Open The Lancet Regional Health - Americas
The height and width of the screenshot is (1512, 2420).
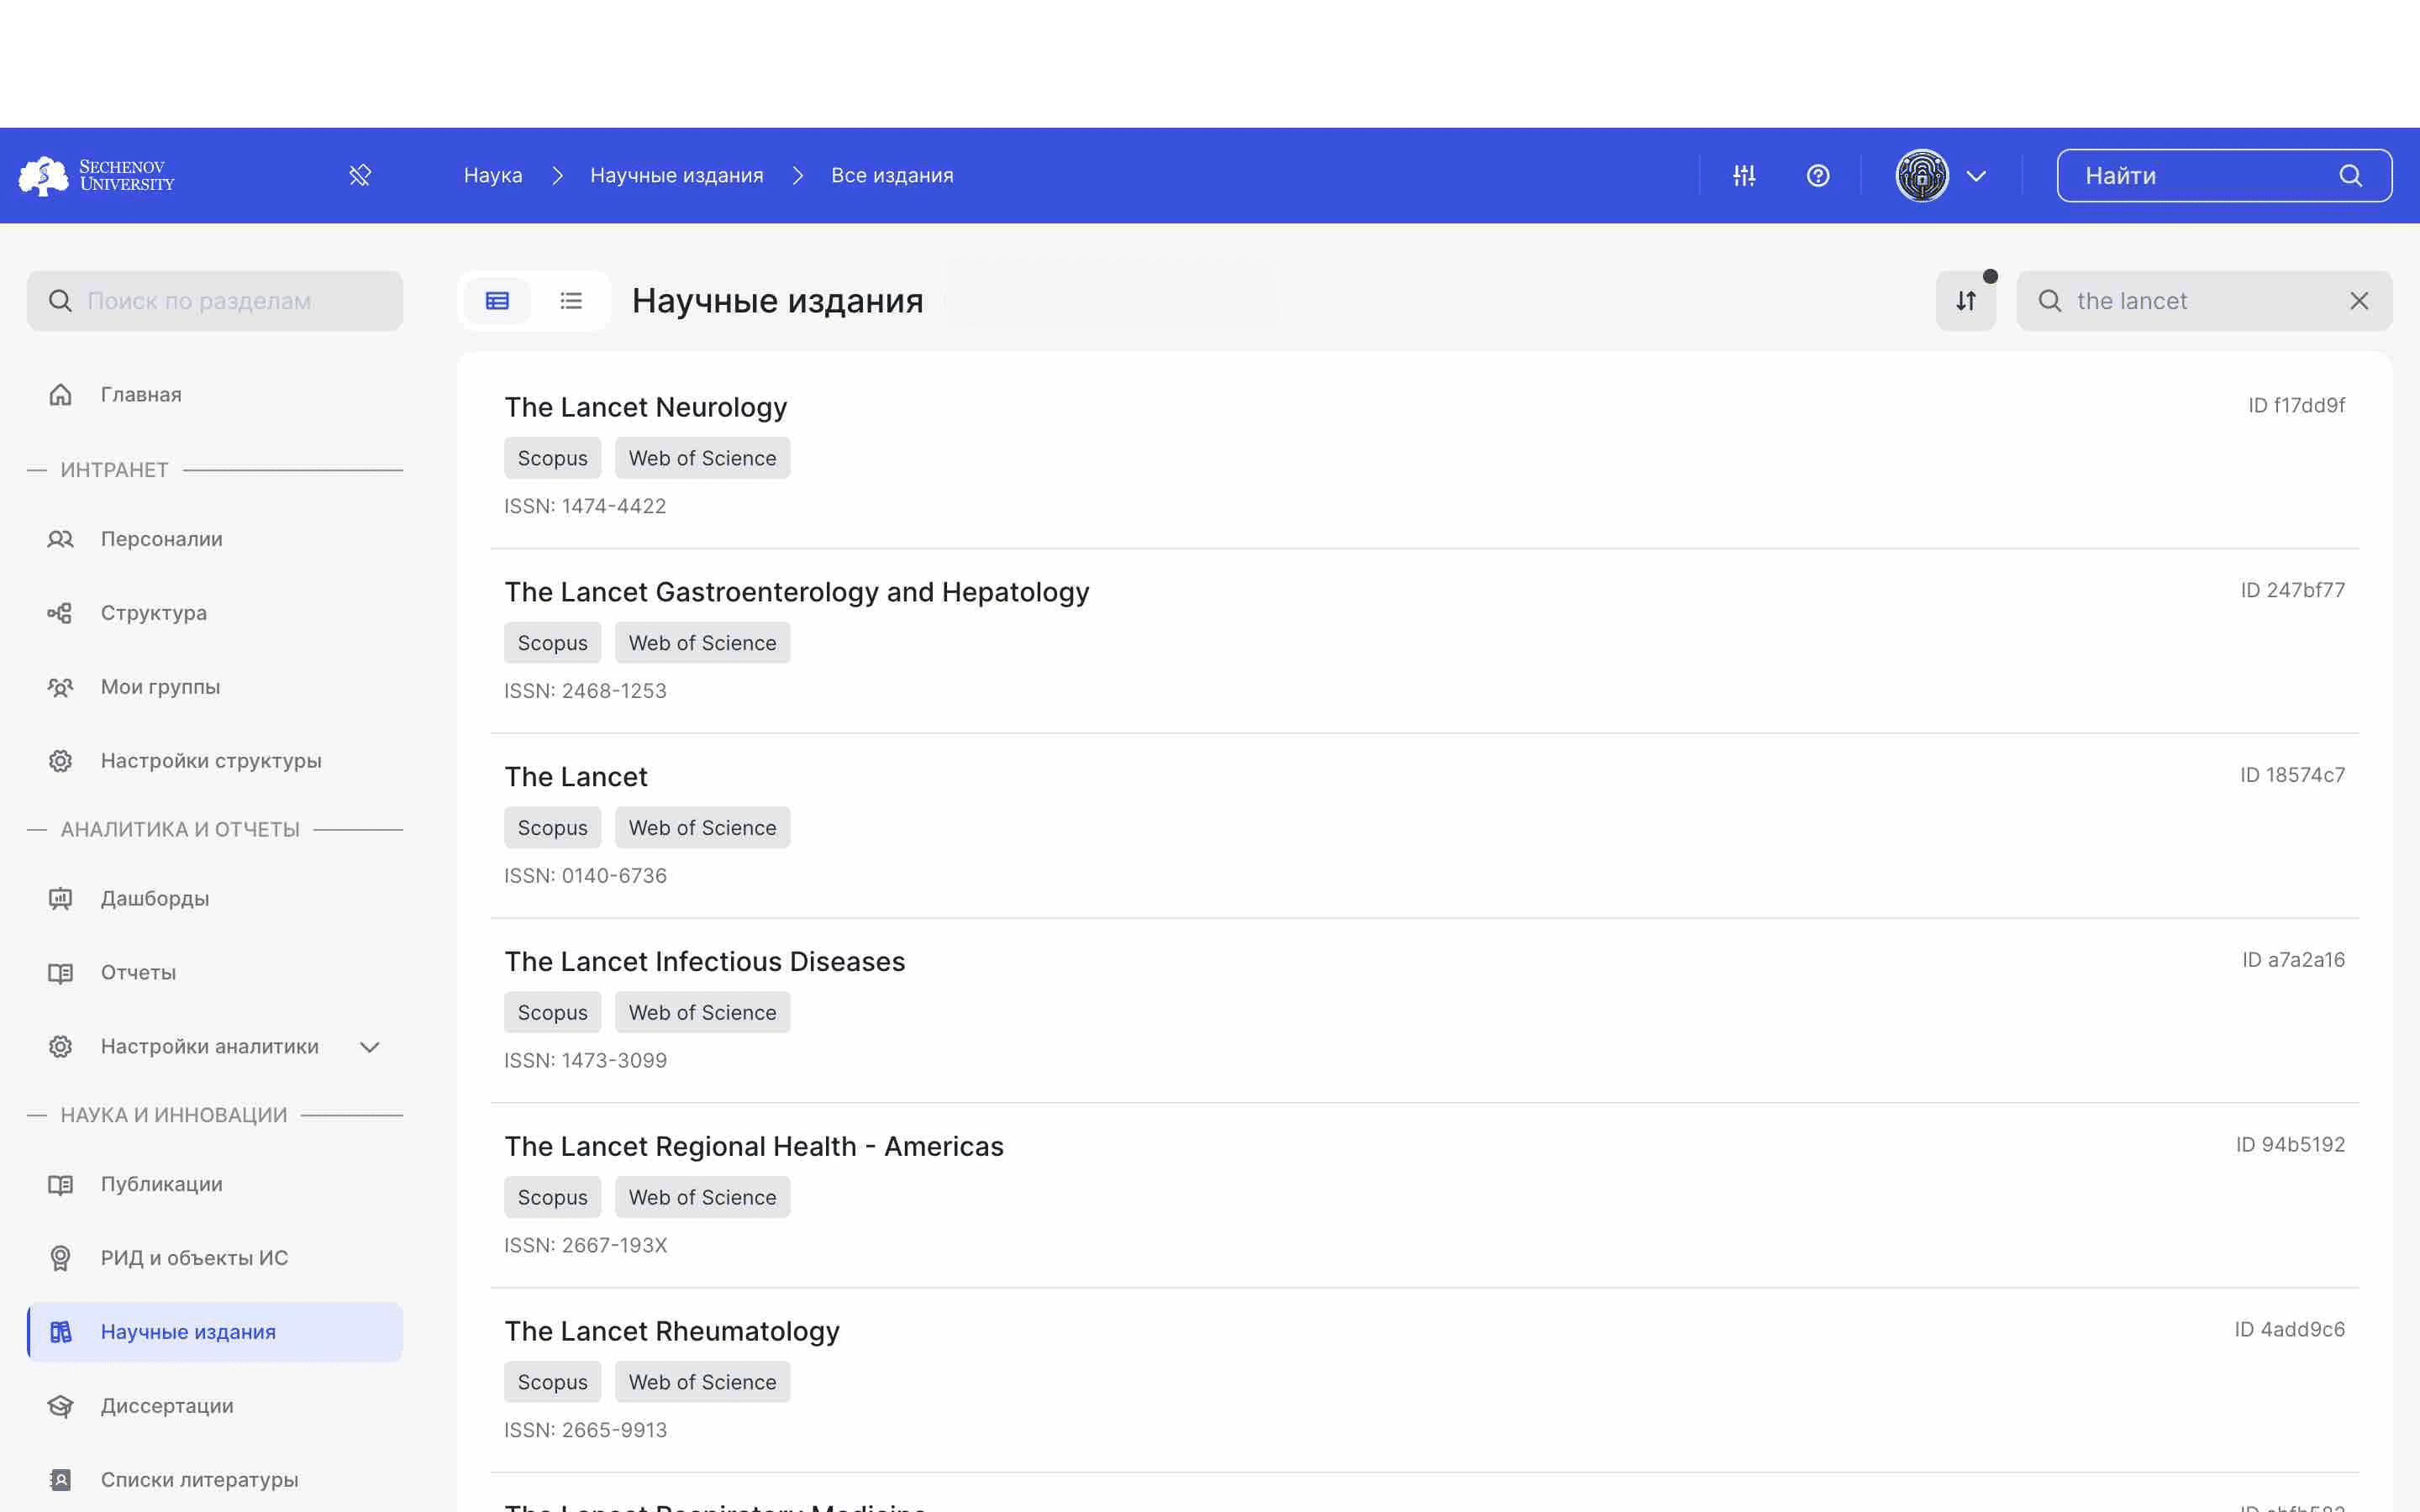click(x=753, y=1148)
